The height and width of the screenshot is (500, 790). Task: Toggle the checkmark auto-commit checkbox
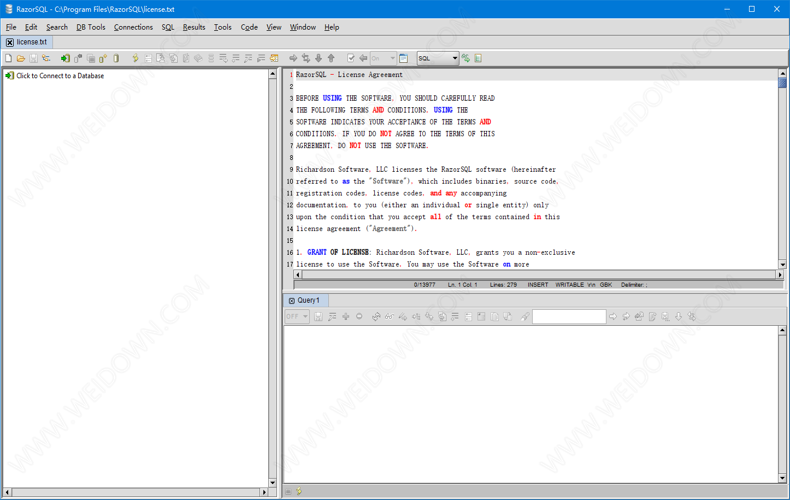tap(351, 58)
